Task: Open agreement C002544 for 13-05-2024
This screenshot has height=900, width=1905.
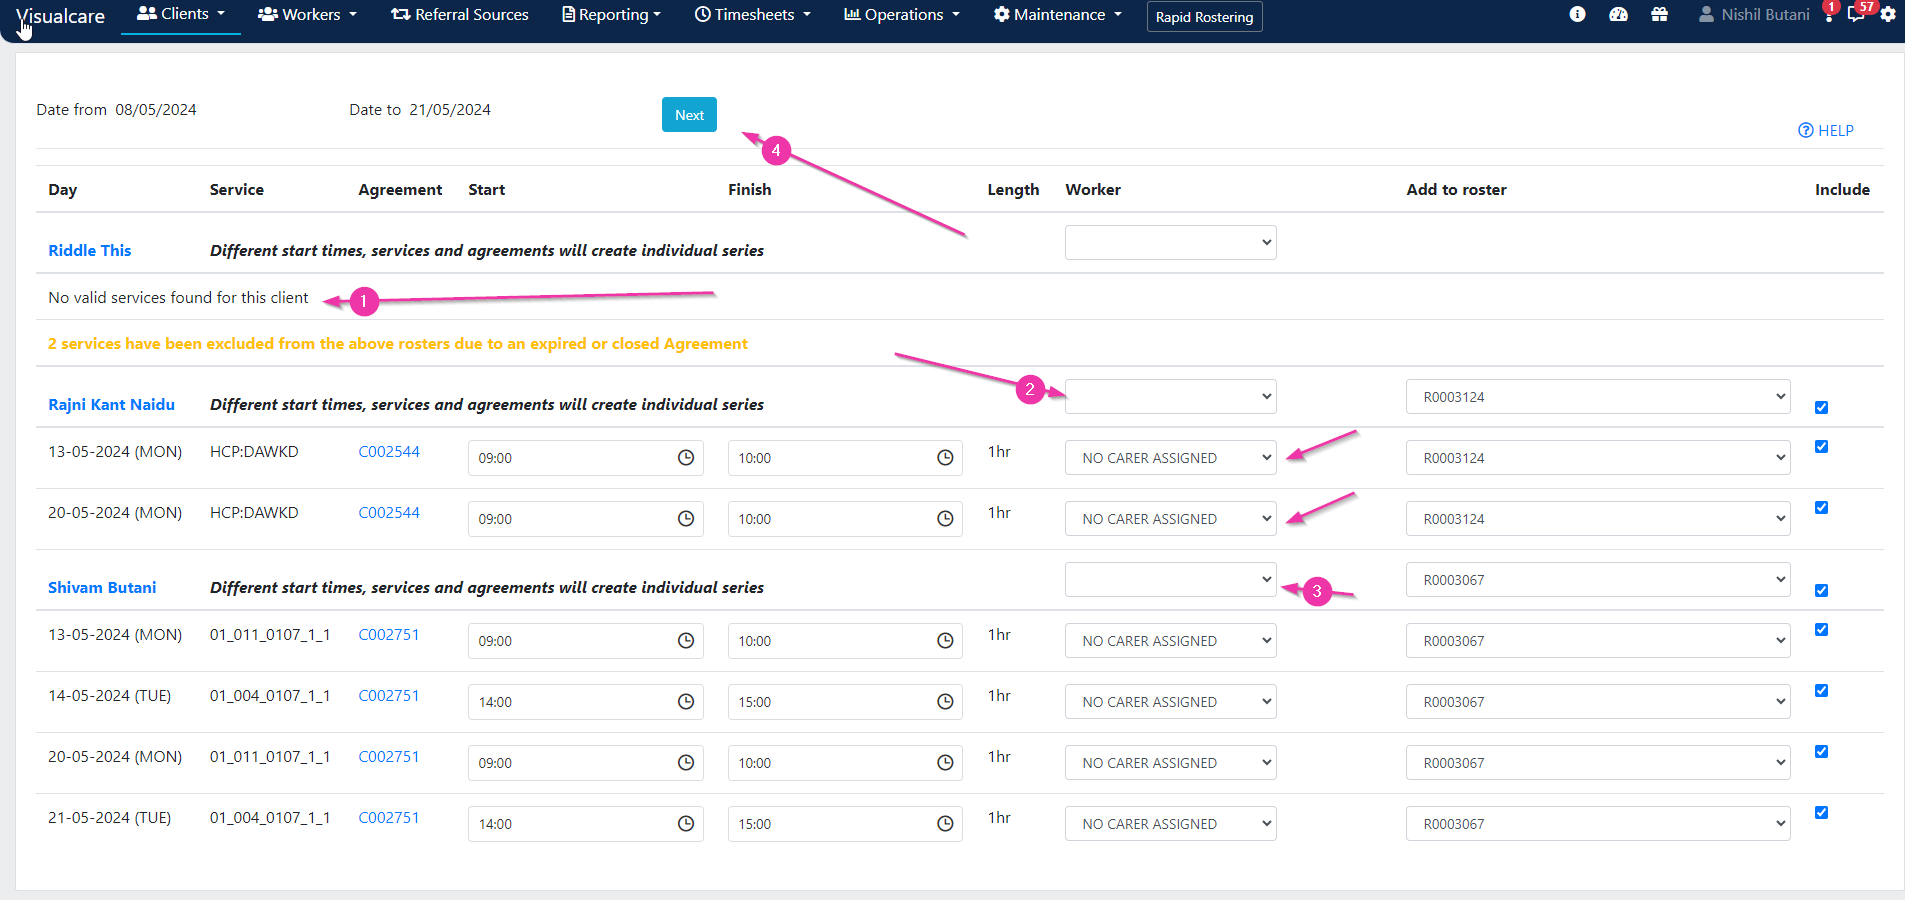Action: pos(389,451)
